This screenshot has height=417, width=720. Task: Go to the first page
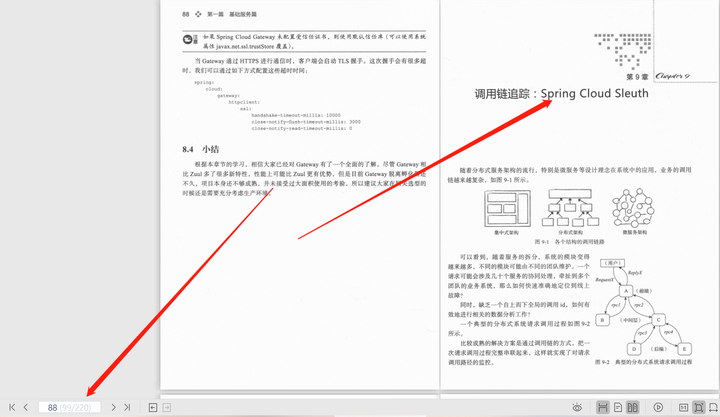click(12, 407)
